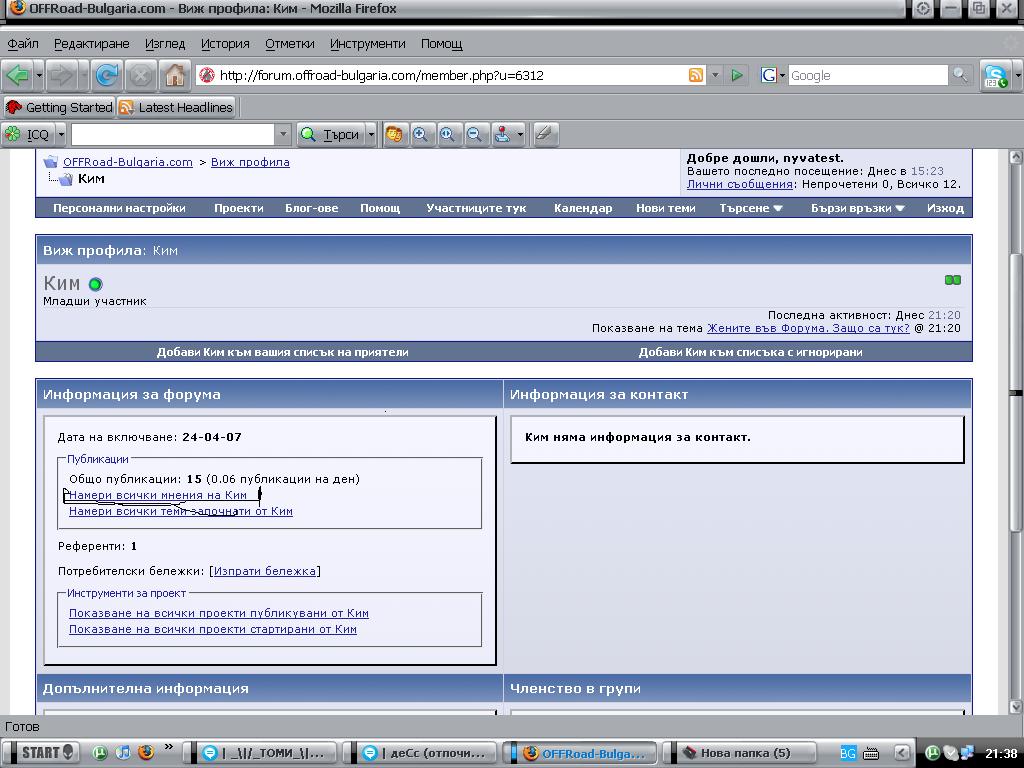Viewport: 1024px width, 768px height.
Task: Open the История menu
Action: click(x=225, y=44)
